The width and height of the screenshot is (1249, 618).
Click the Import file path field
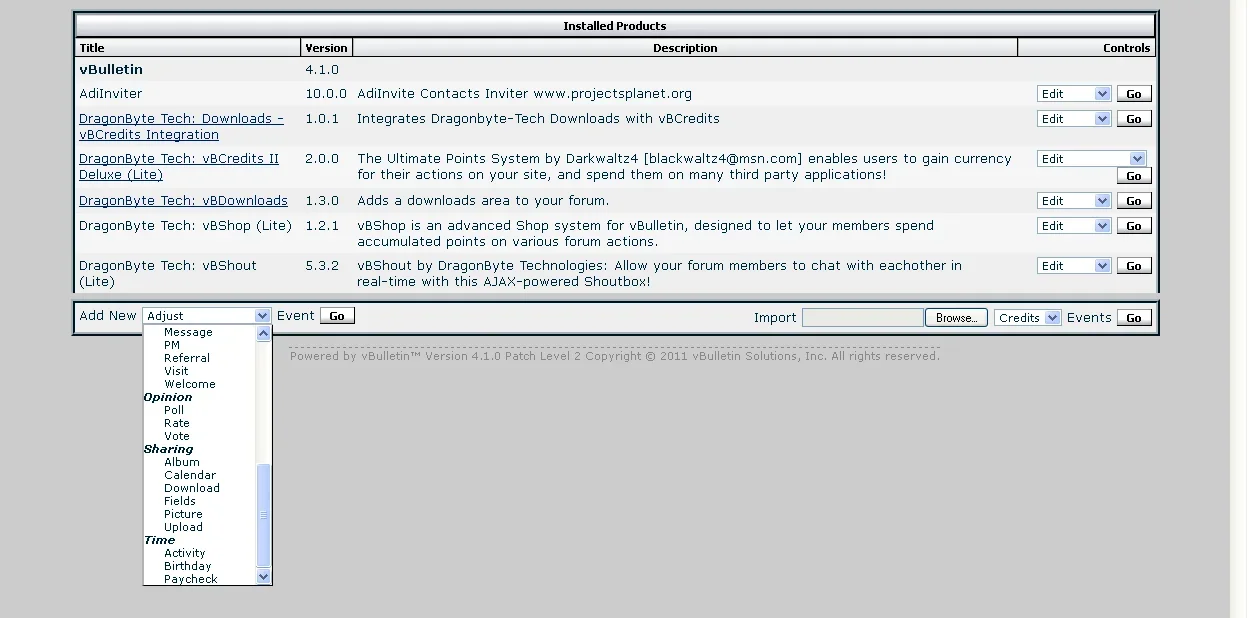[862, 318]
